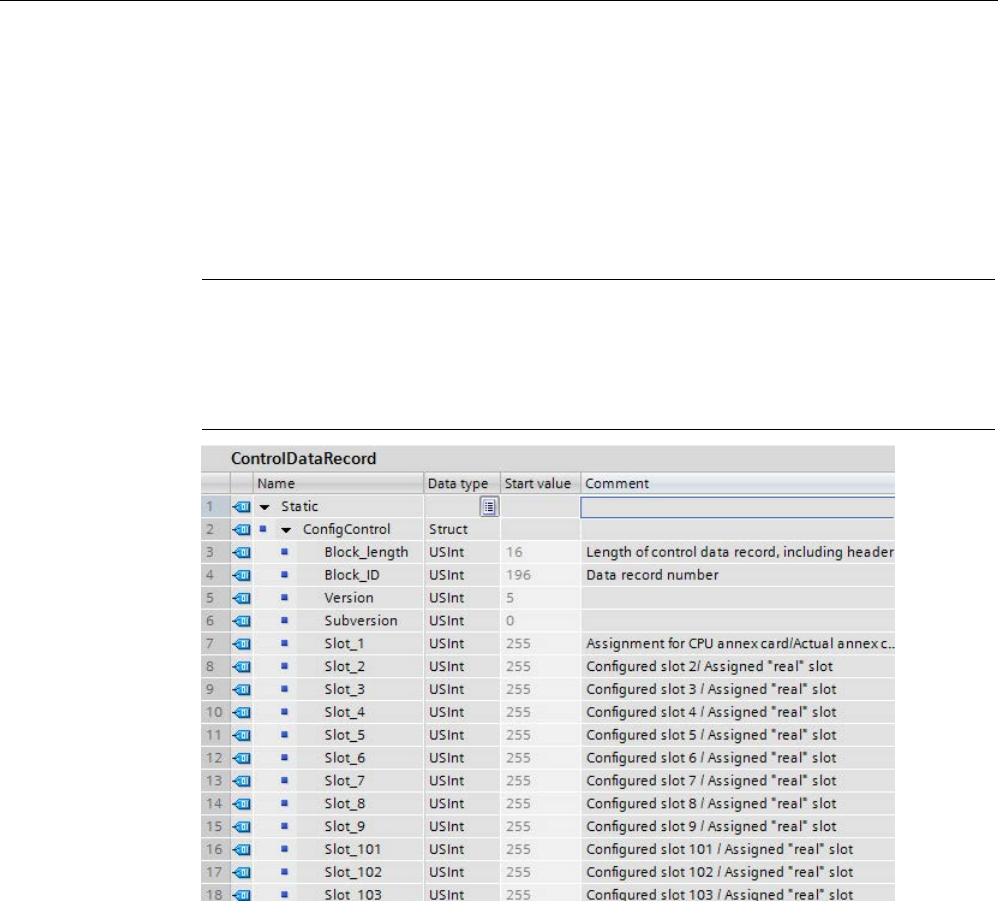The width and height of the screenshot is (998, 901).
Task: Click the tag icon beside ConfigControl
Action: click(x=241, y=530)
